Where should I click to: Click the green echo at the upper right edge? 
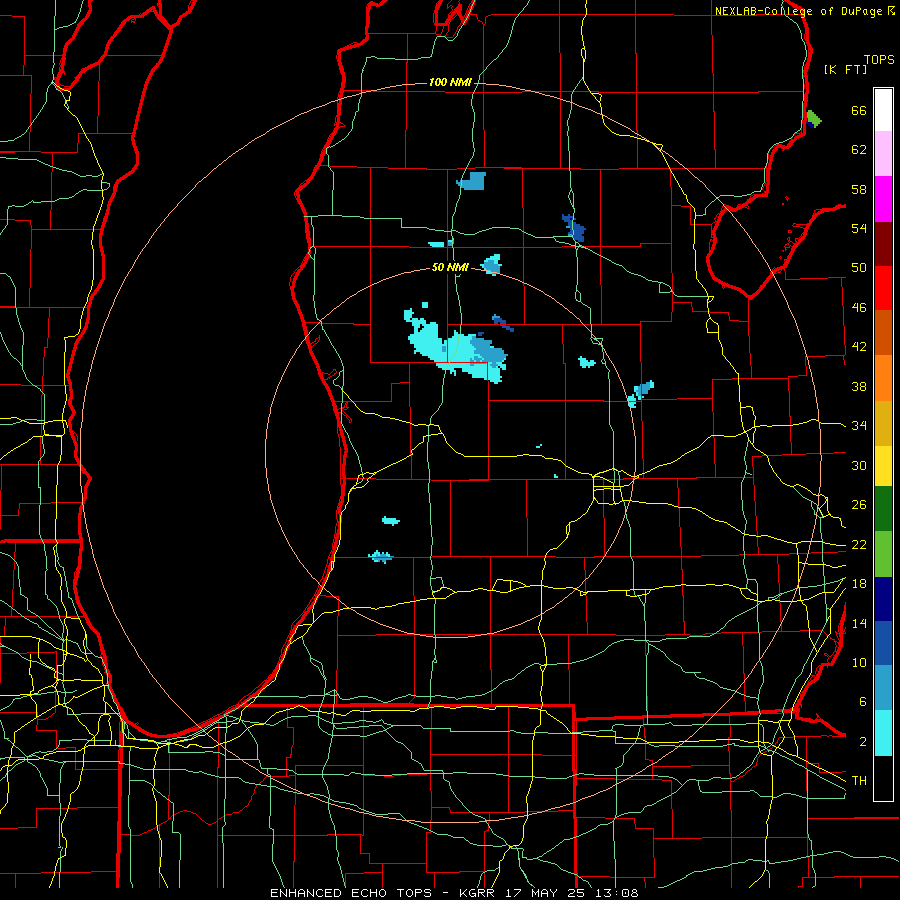[813, 119]
